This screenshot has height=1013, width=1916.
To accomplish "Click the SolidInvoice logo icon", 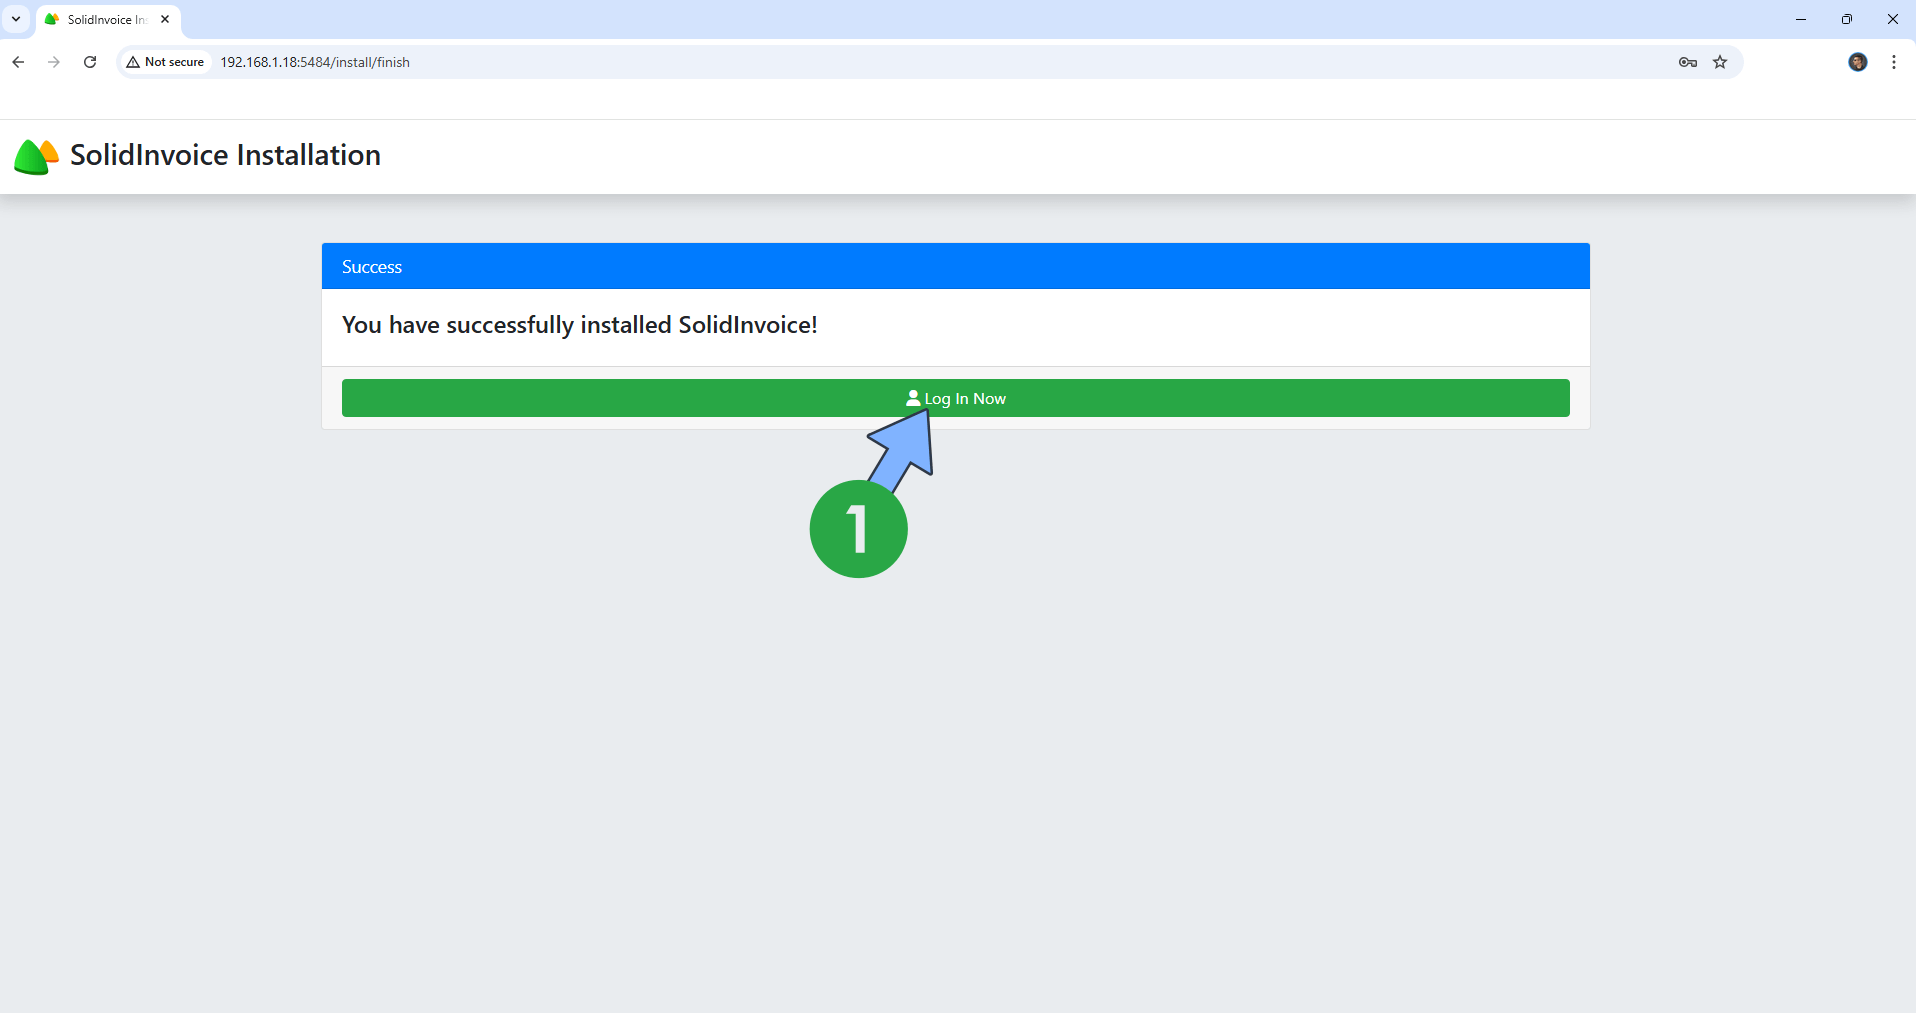I will (x=36, y=156).
